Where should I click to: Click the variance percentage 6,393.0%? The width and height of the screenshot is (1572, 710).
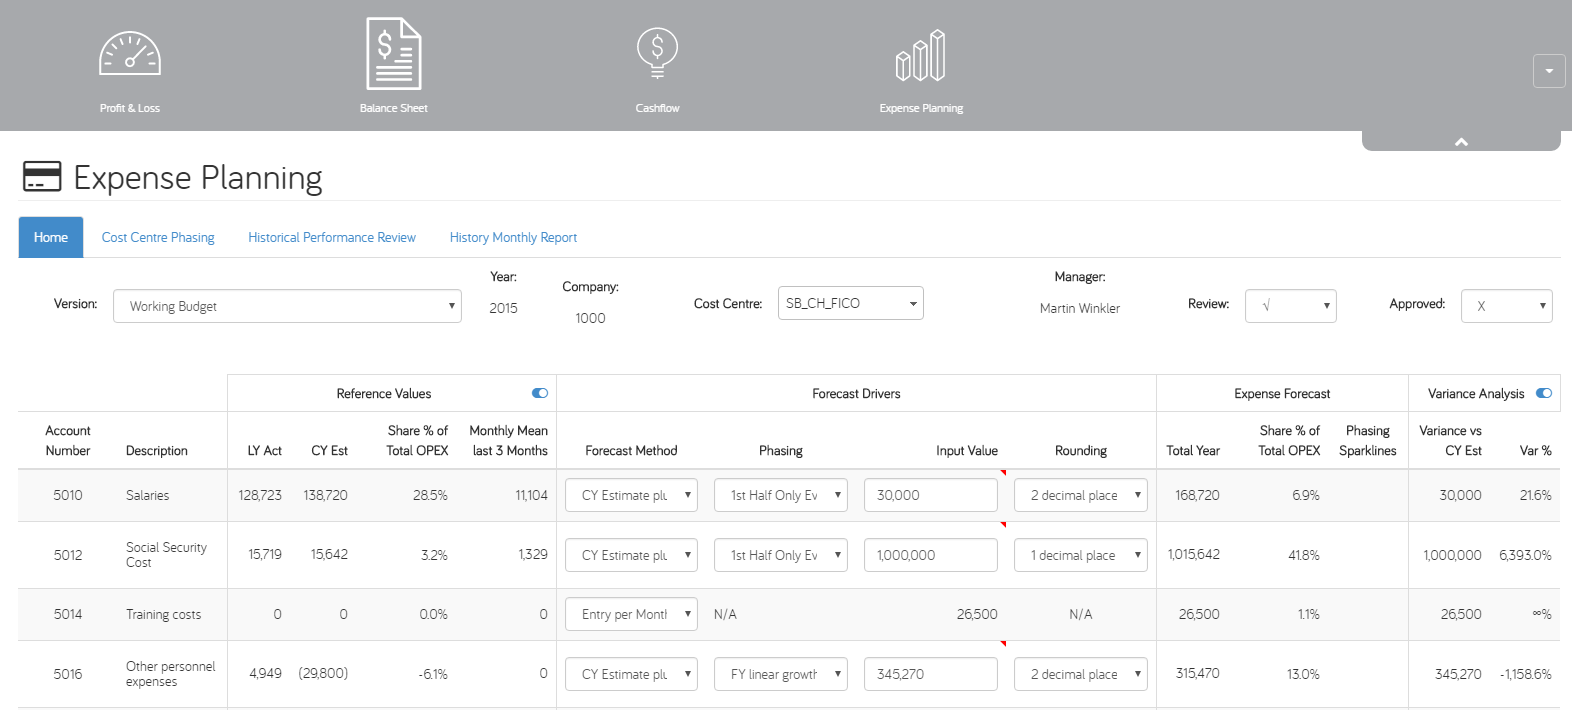(1525, 555)
